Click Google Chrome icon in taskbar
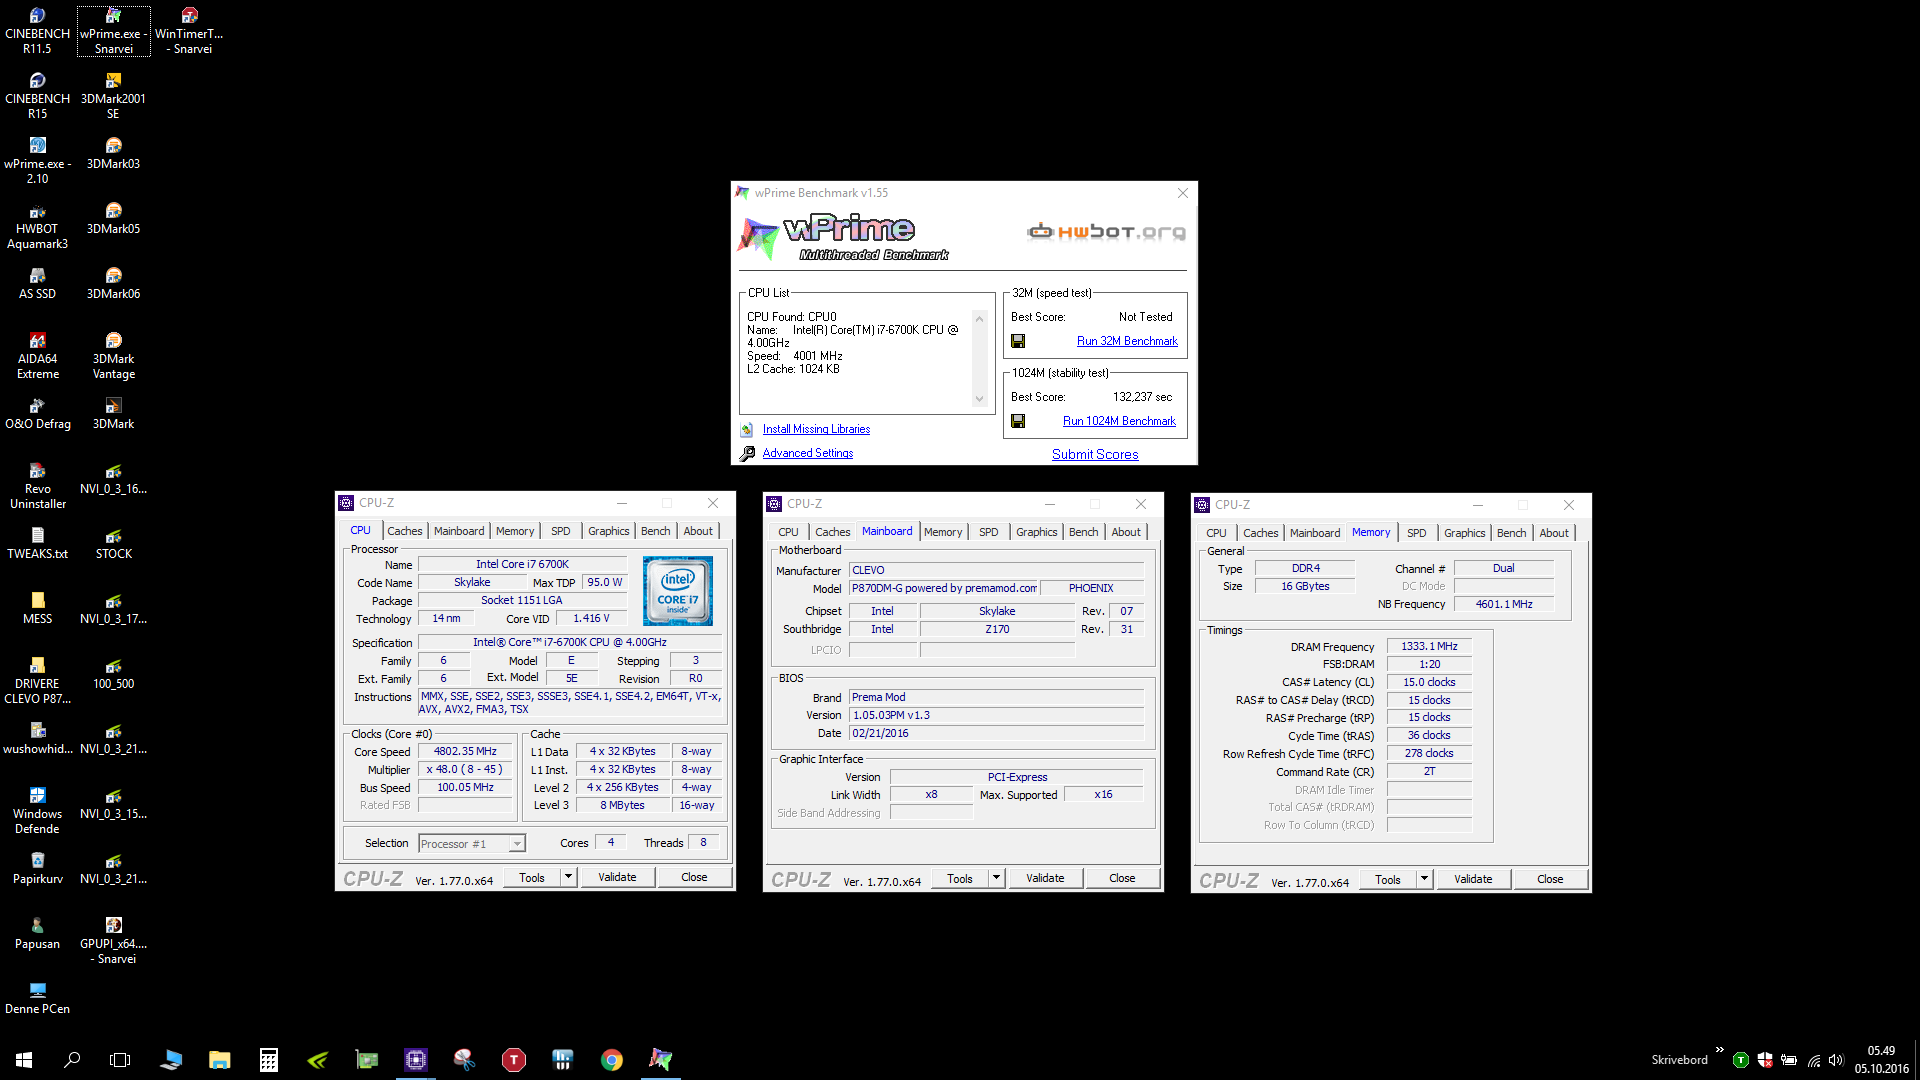The height and width of the screenshot is (1080, 1920). (x=612, y=1060)
